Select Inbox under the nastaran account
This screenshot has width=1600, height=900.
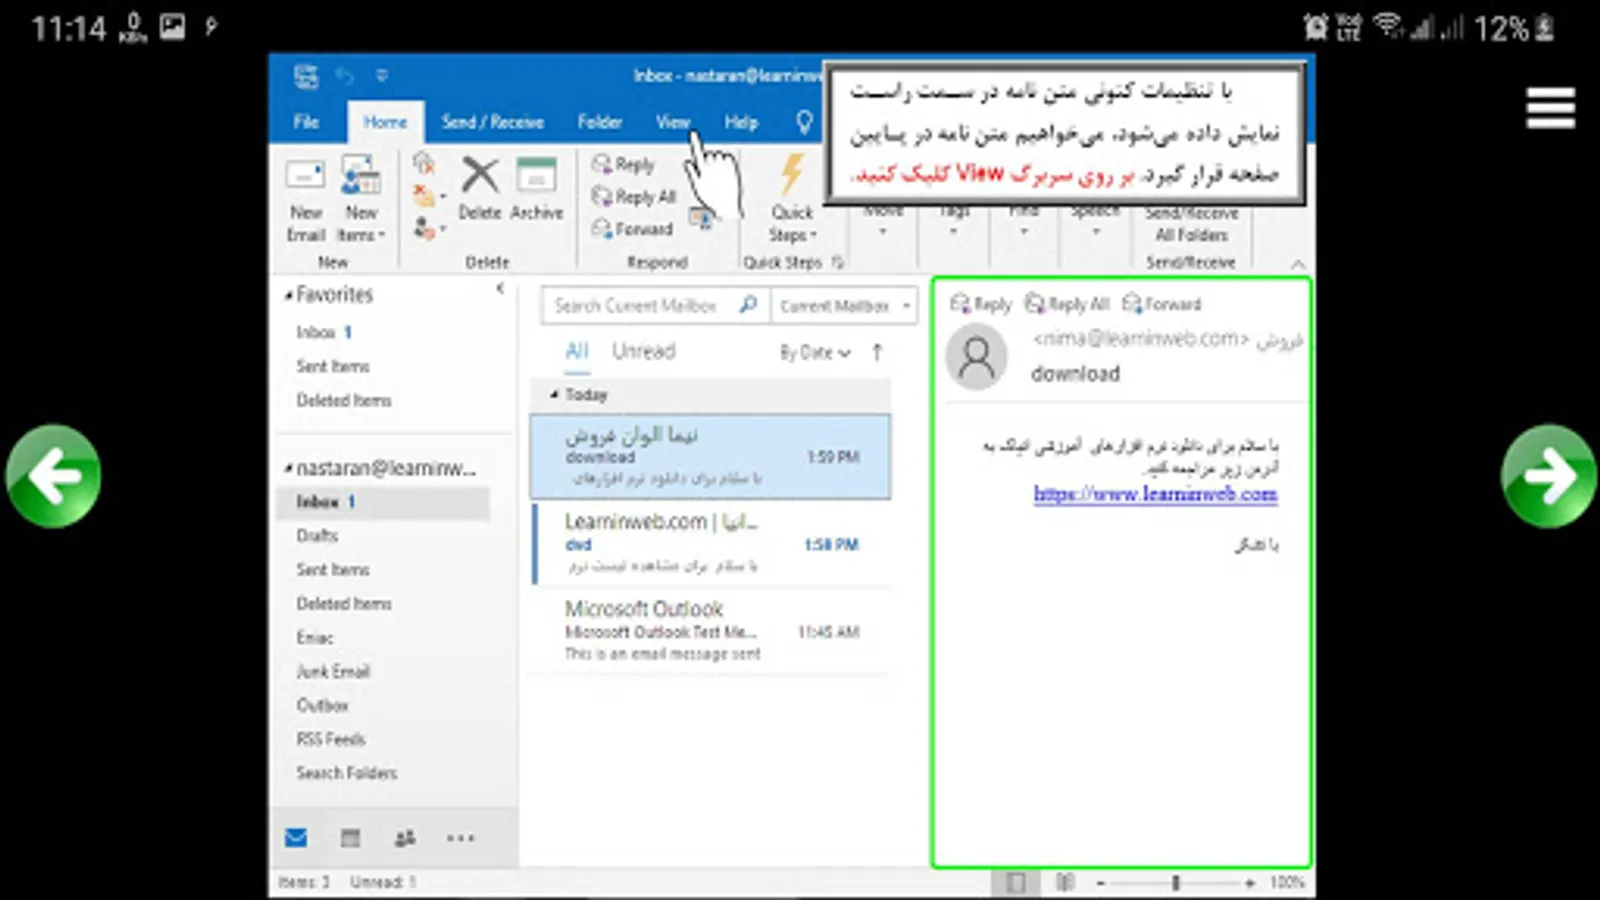pyautogui.click(x=383, y=502)
